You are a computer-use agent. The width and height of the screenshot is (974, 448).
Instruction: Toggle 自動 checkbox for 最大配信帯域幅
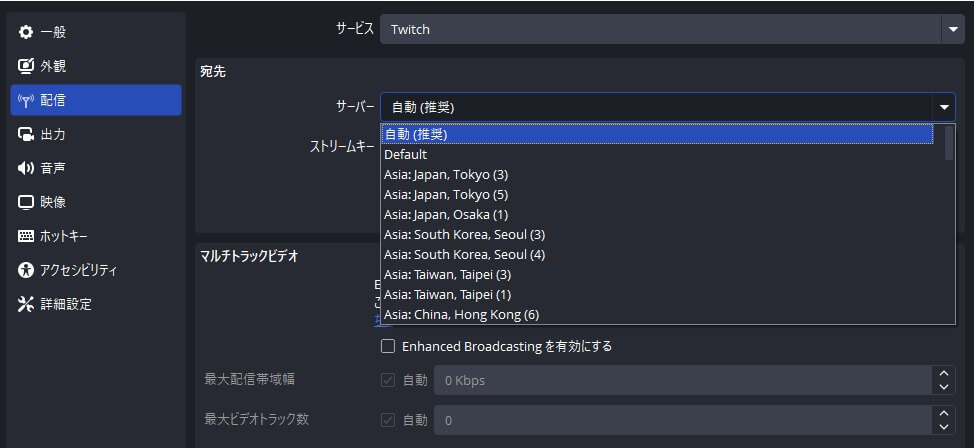pyautogui.click(x=388, y=380)
